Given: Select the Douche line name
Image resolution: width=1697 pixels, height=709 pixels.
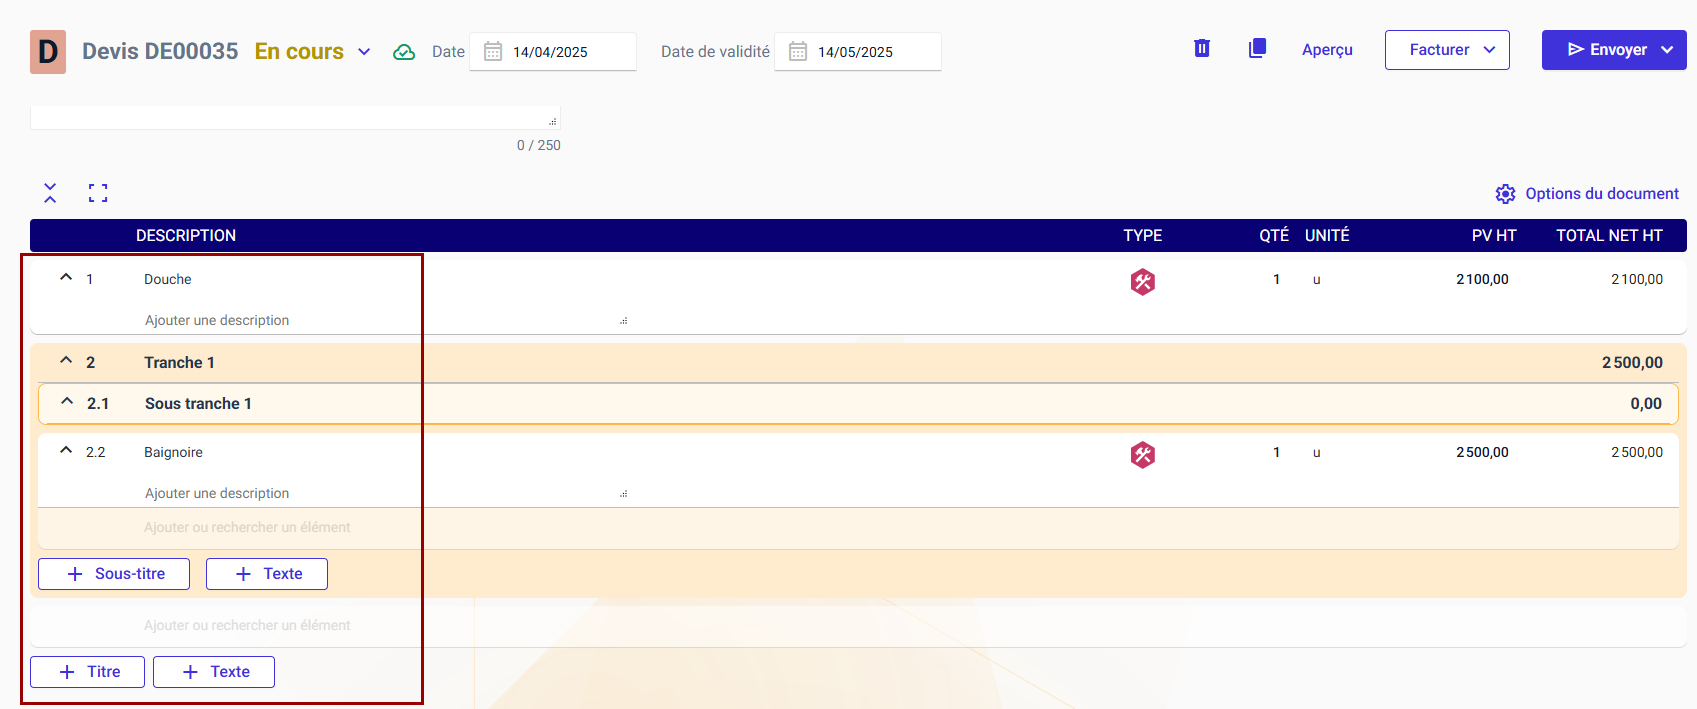Looking at the screenshot, I should click(168, 279).
